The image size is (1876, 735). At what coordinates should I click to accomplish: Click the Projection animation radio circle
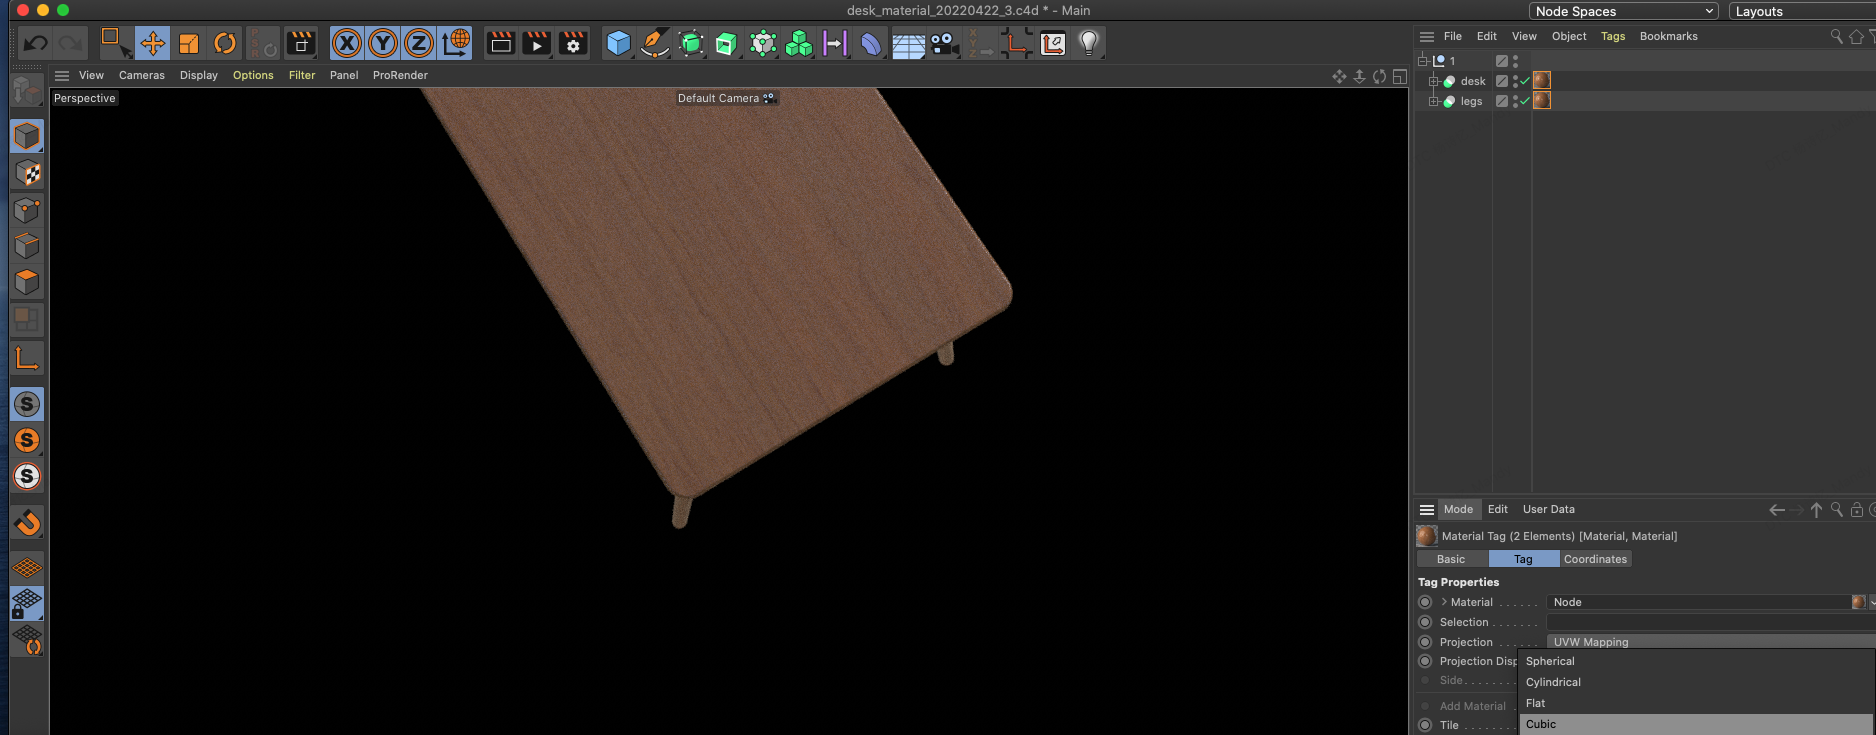pyautogui.click(x=1425, y=642)
